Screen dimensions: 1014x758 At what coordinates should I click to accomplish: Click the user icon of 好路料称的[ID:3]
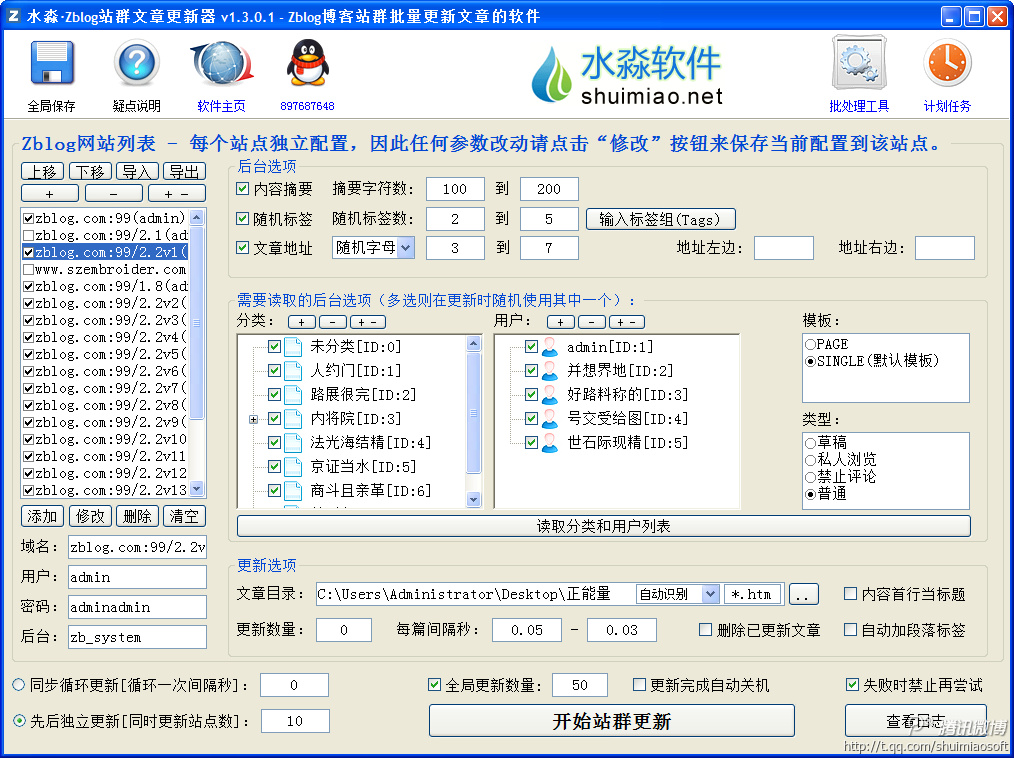550,395
